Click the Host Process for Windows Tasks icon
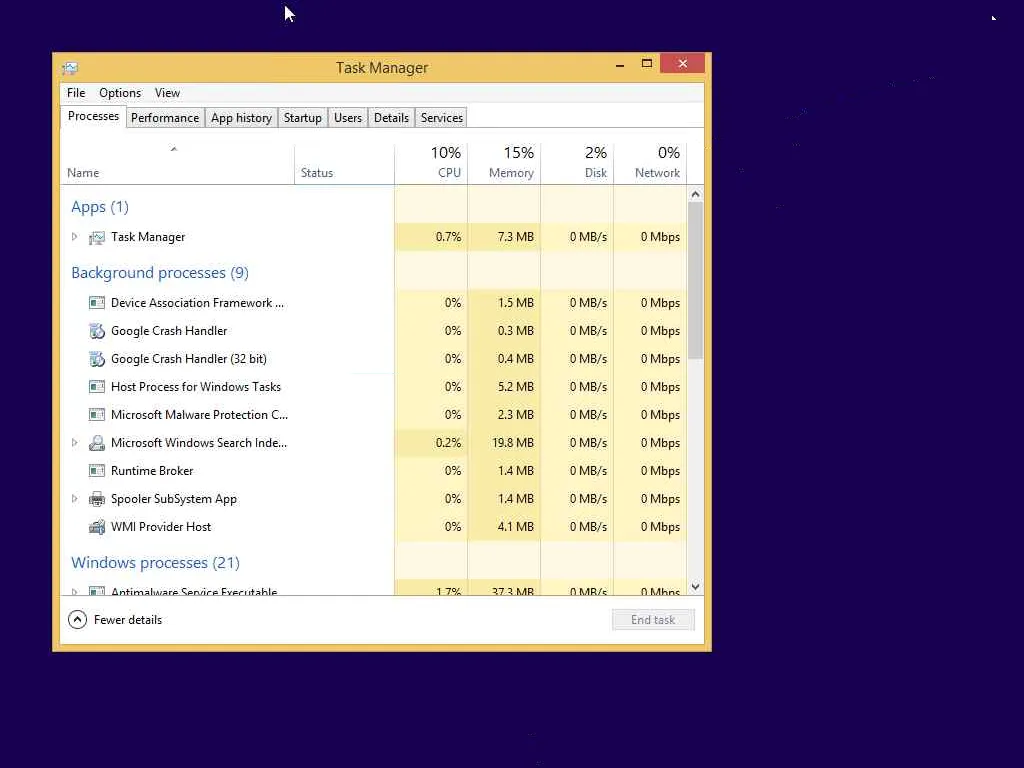This screenshot has height=768, width=1024. click(x=97, y=387)
